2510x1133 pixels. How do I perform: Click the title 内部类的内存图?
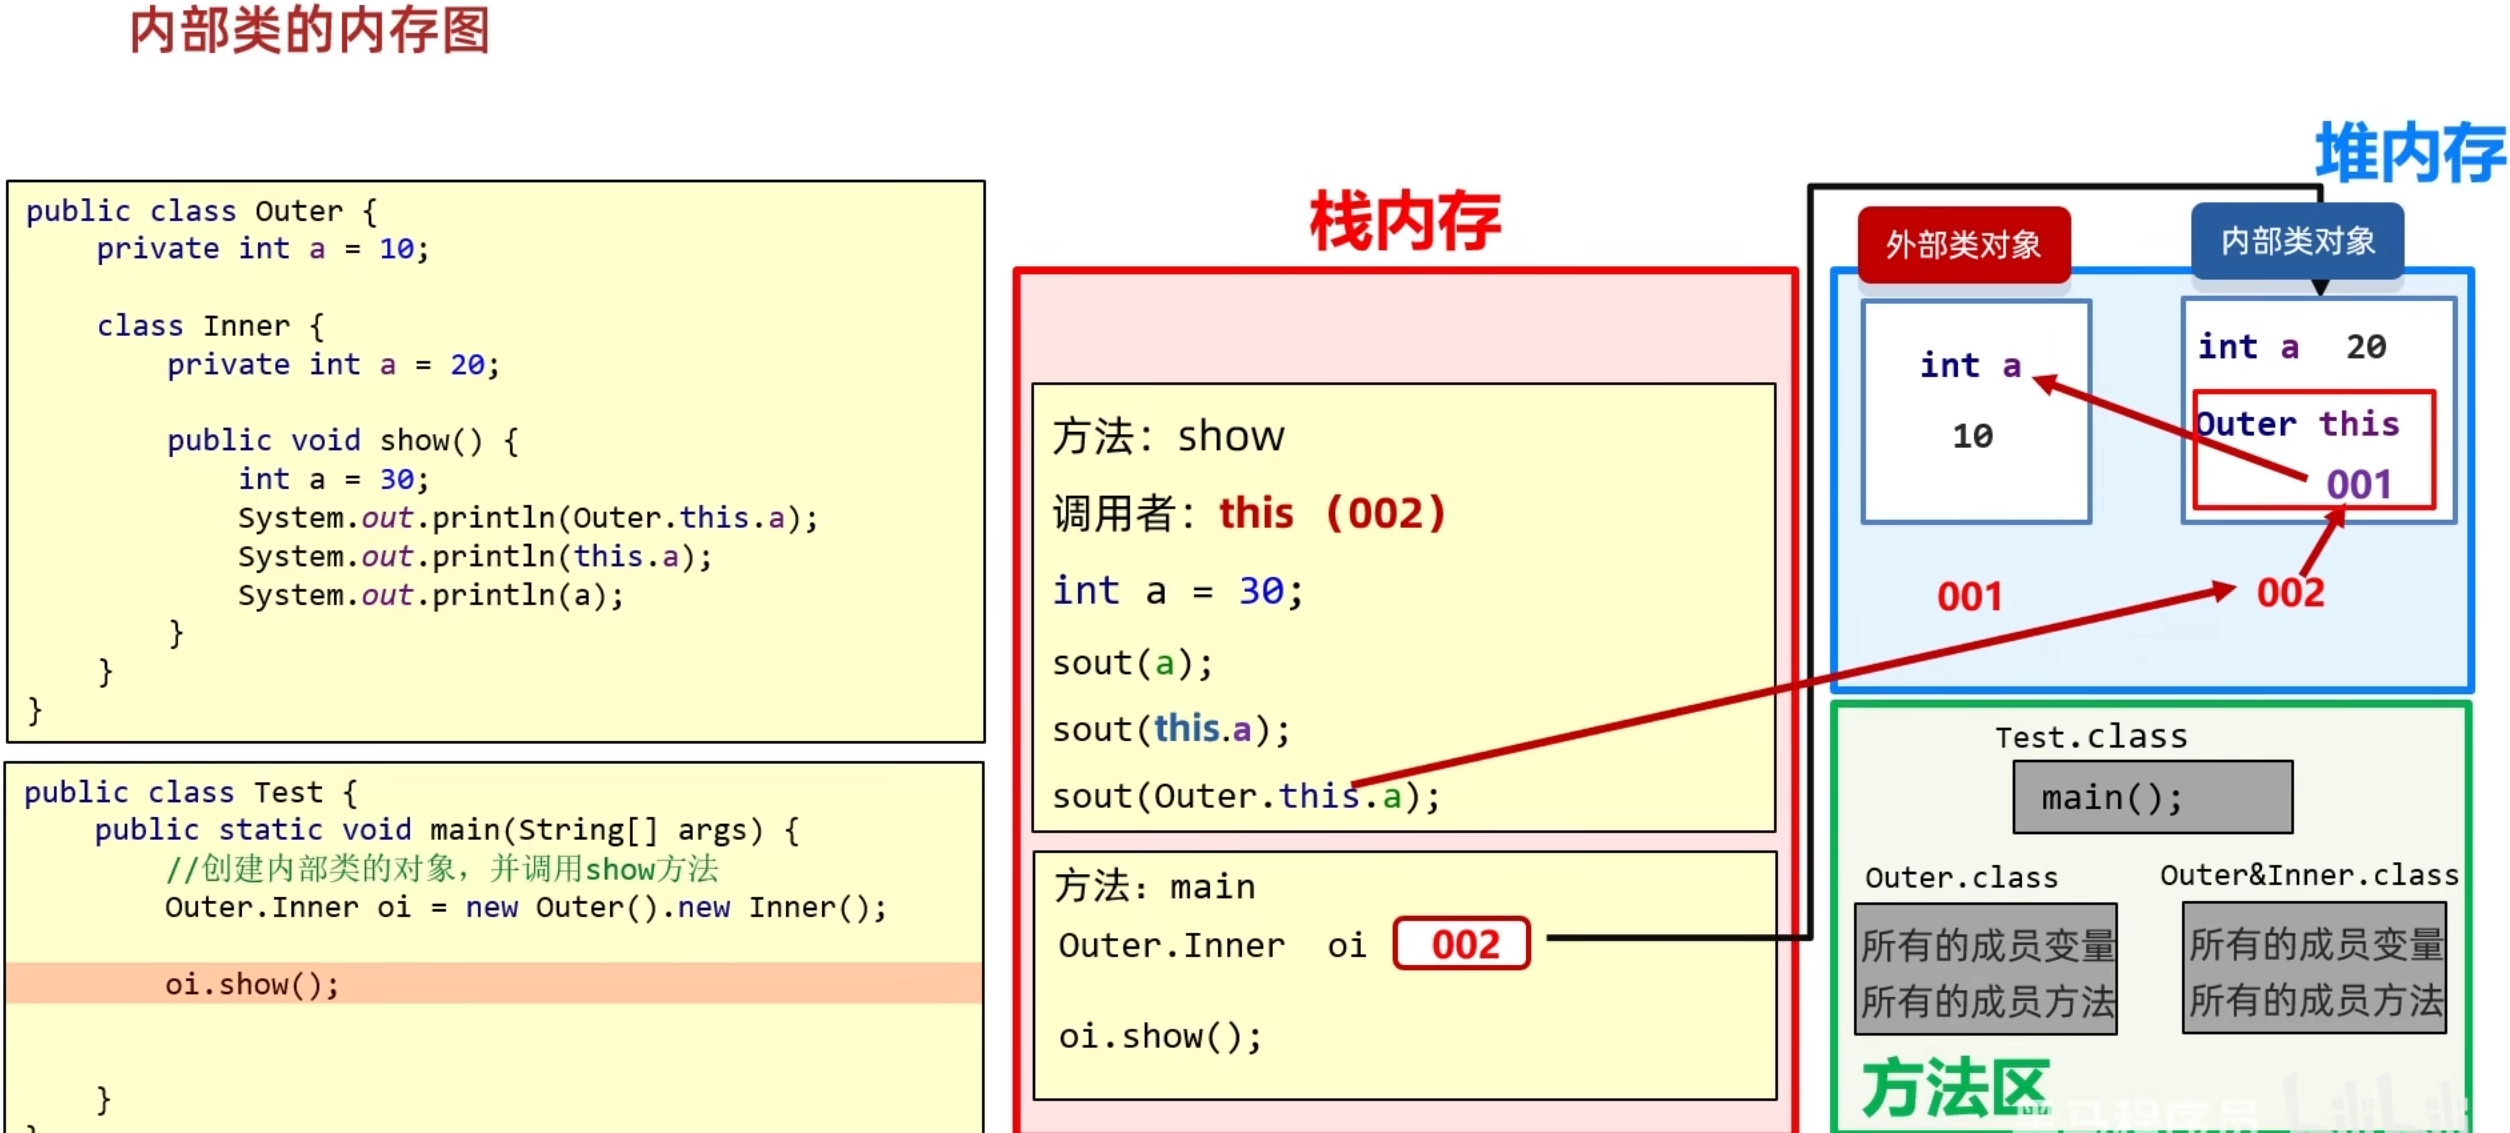(x=310, y=30)
